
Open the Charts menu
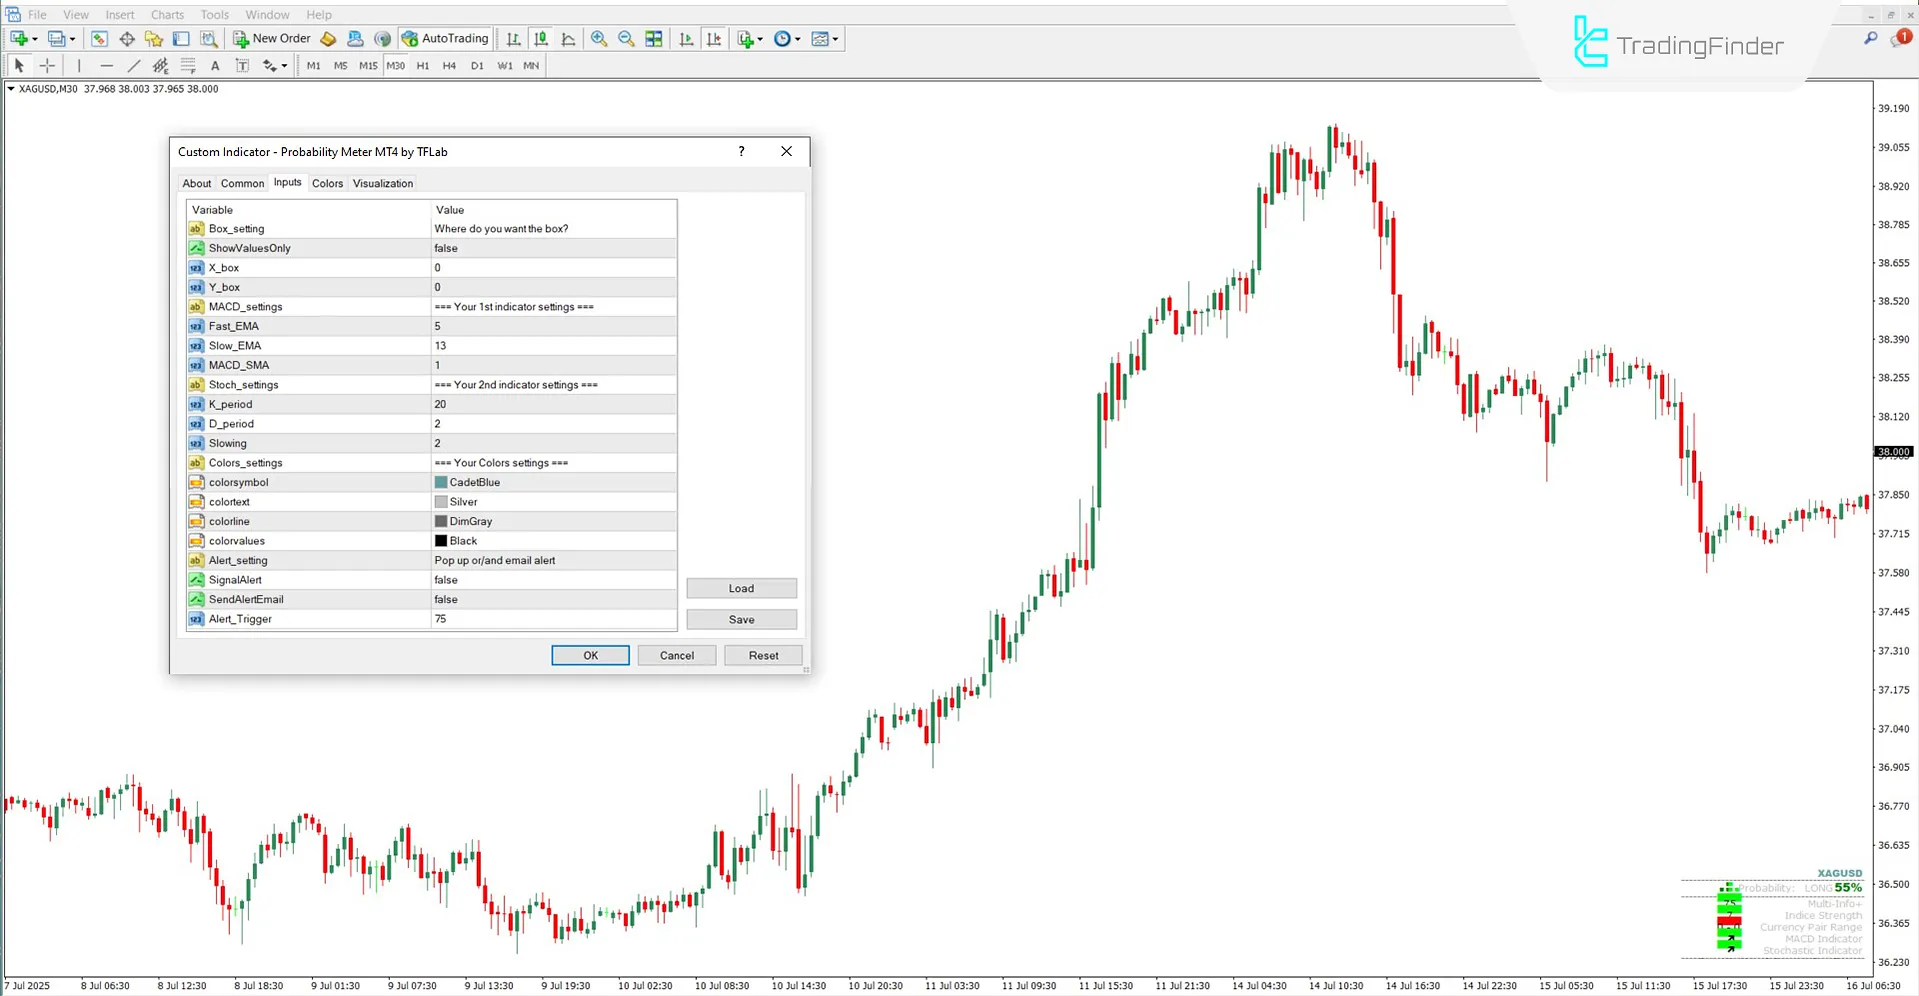point(167,15)
